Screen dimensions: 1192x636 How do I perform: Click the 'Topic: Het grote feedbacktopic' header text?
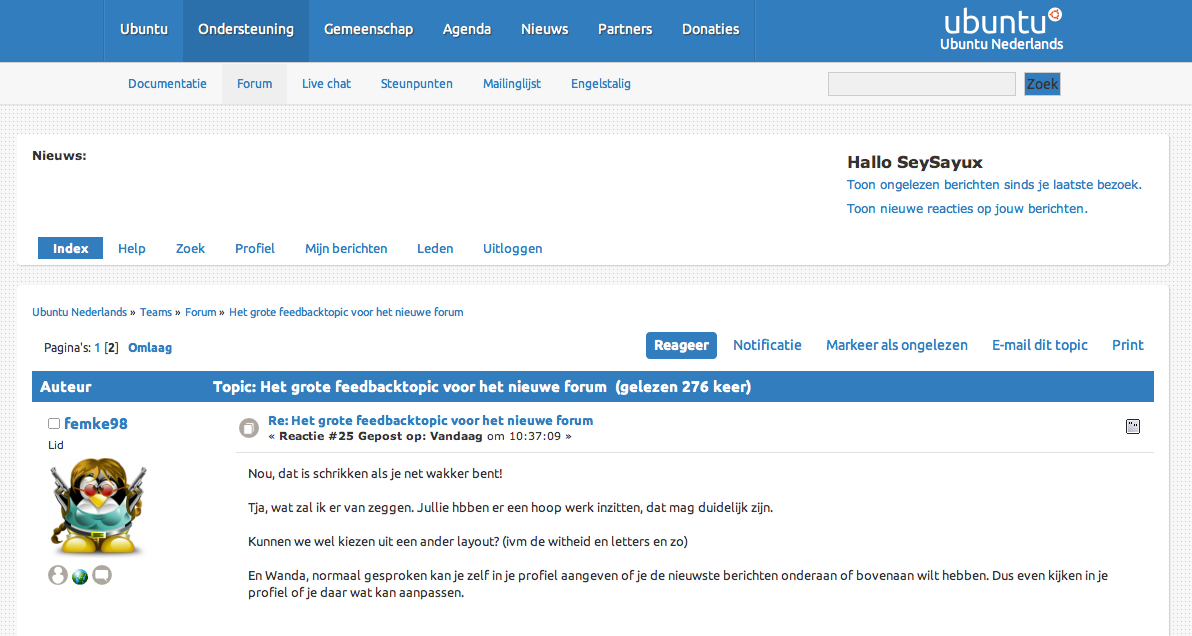tap(482, 387)
